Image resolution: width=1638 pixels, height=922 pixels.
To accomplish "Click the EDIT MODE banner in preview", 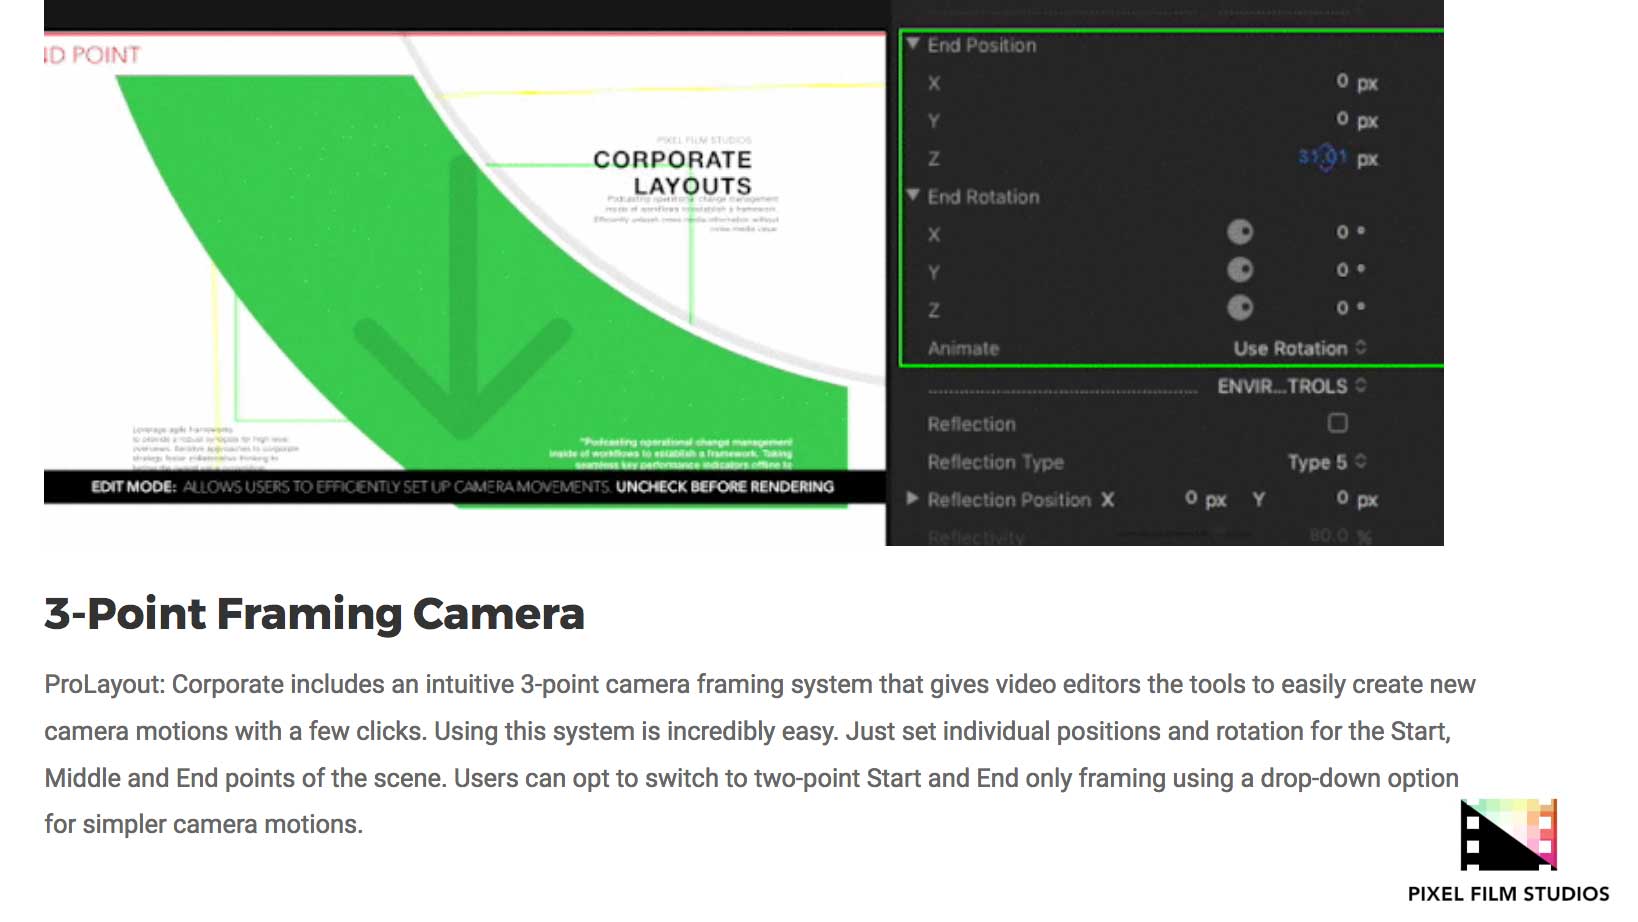I will (463, 487).
